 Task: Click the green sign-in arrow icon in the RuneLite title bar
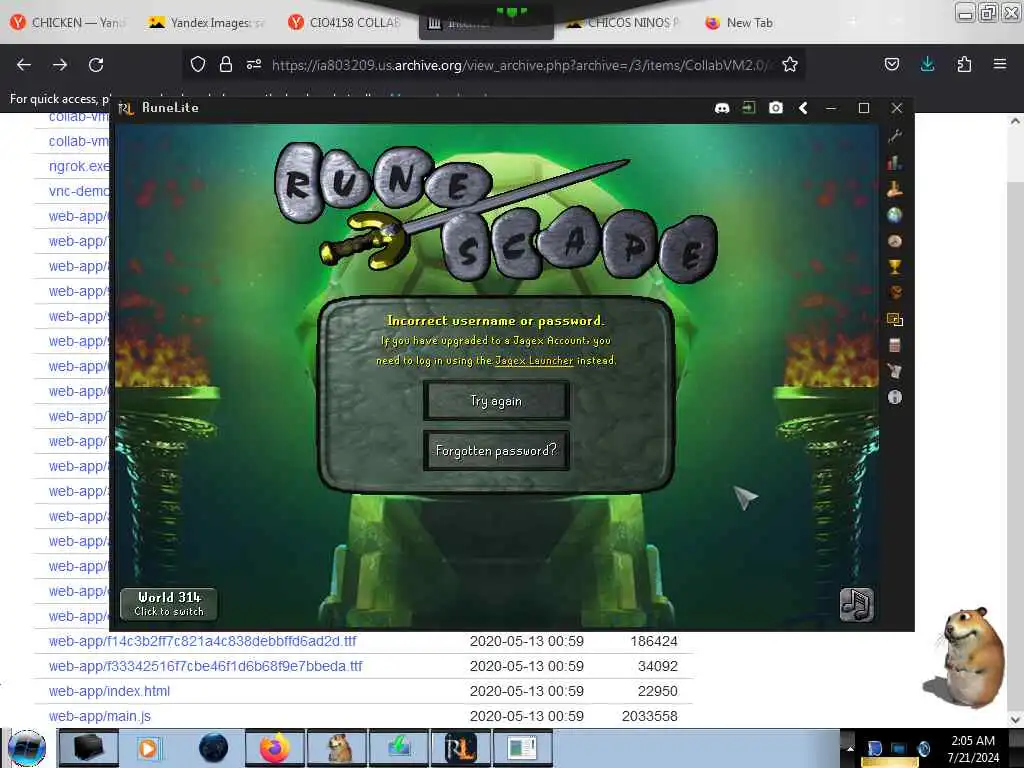coord(748,108)
